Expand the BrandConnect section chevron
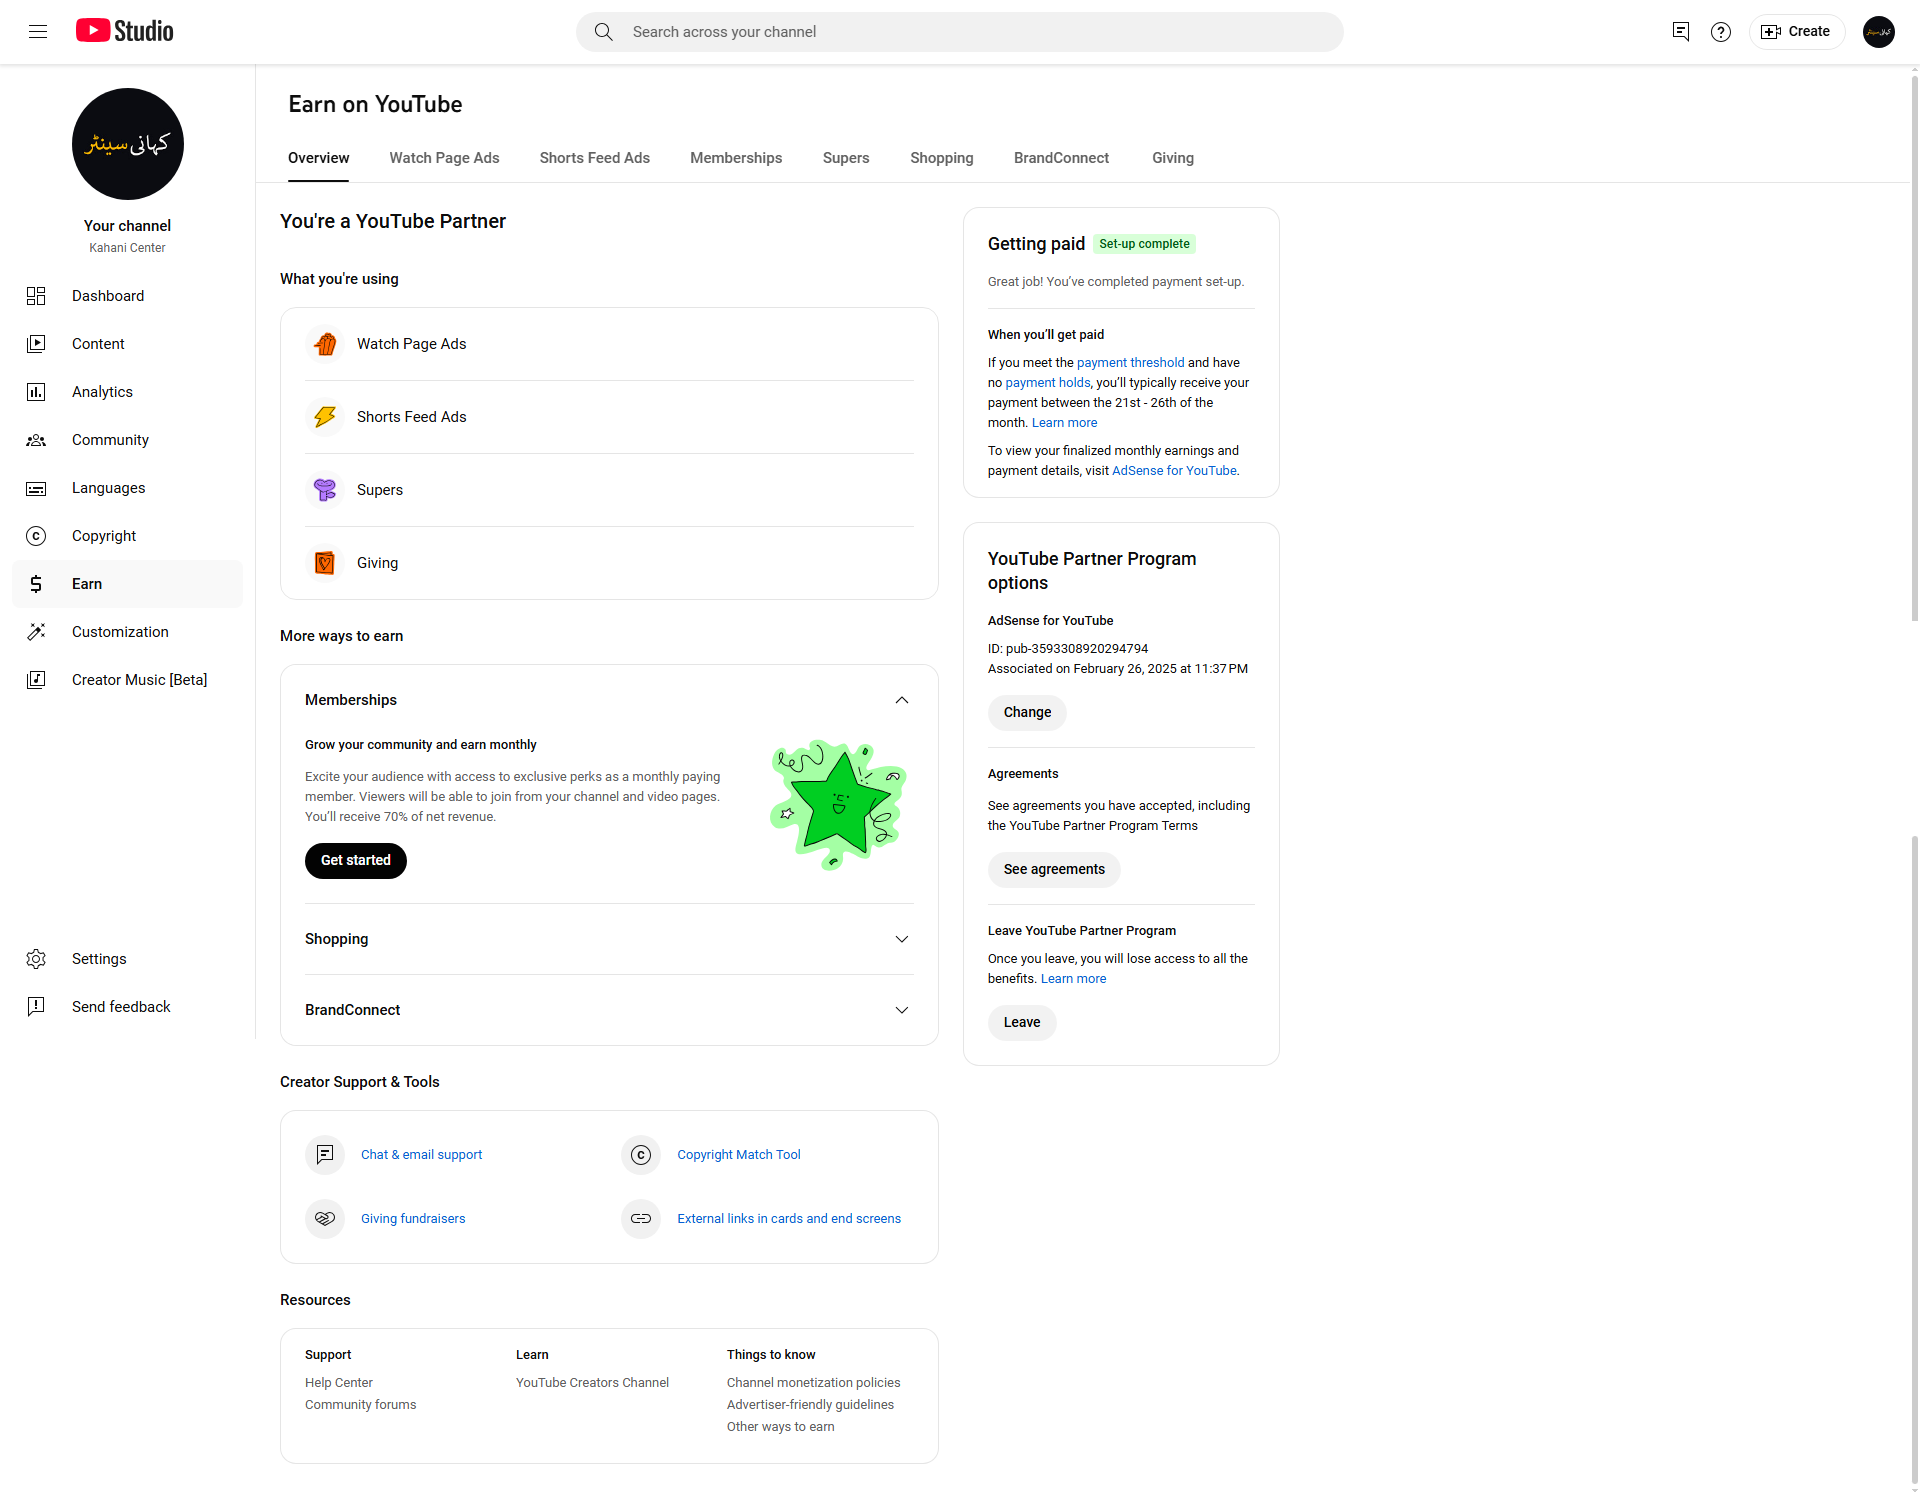 pos(902,1010)
